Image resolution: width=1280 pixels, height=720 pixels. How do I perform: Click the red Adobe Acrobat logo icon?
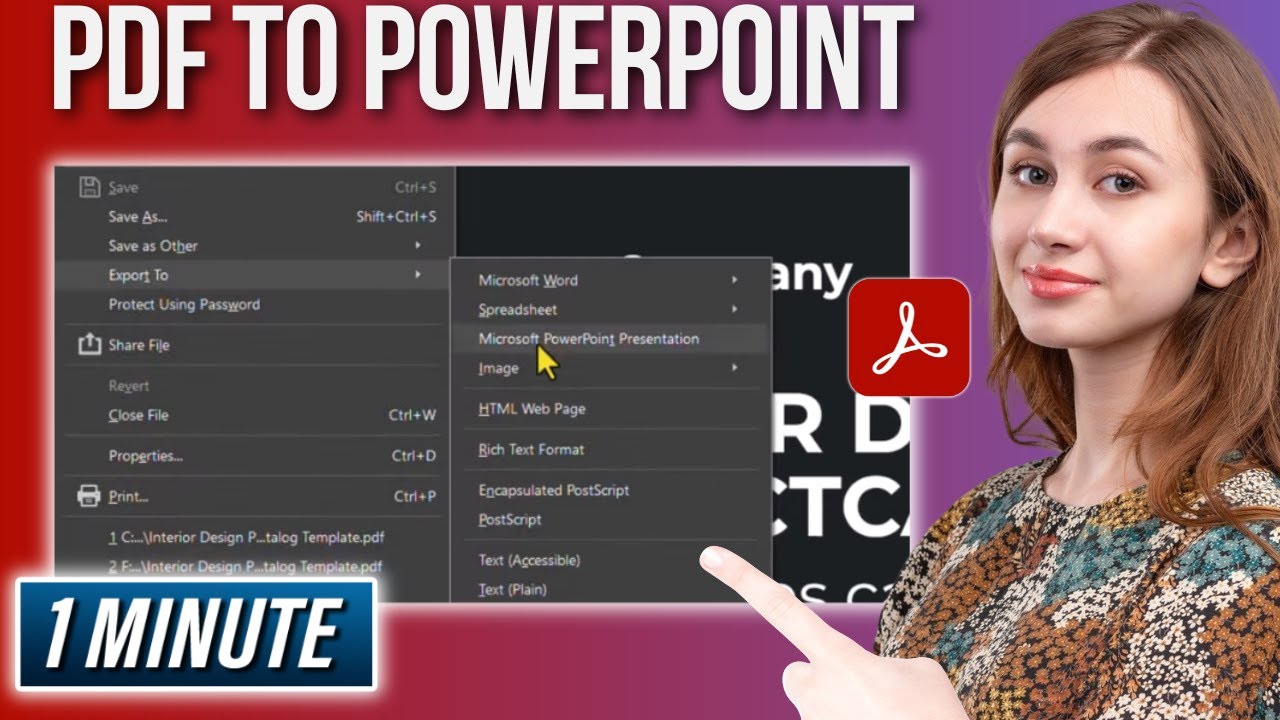click(x=909, y=338)
